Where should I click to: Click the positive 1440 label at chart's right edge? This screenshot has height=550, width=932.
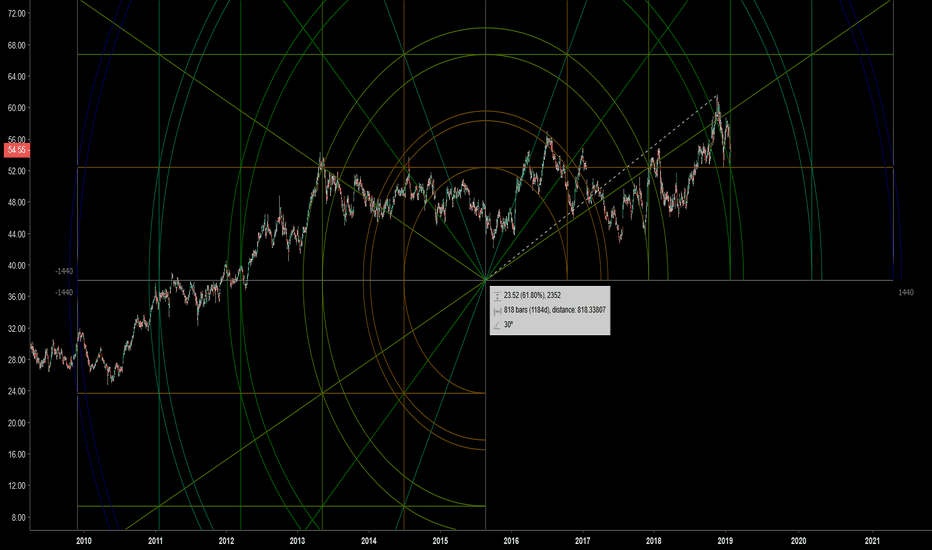906,293
